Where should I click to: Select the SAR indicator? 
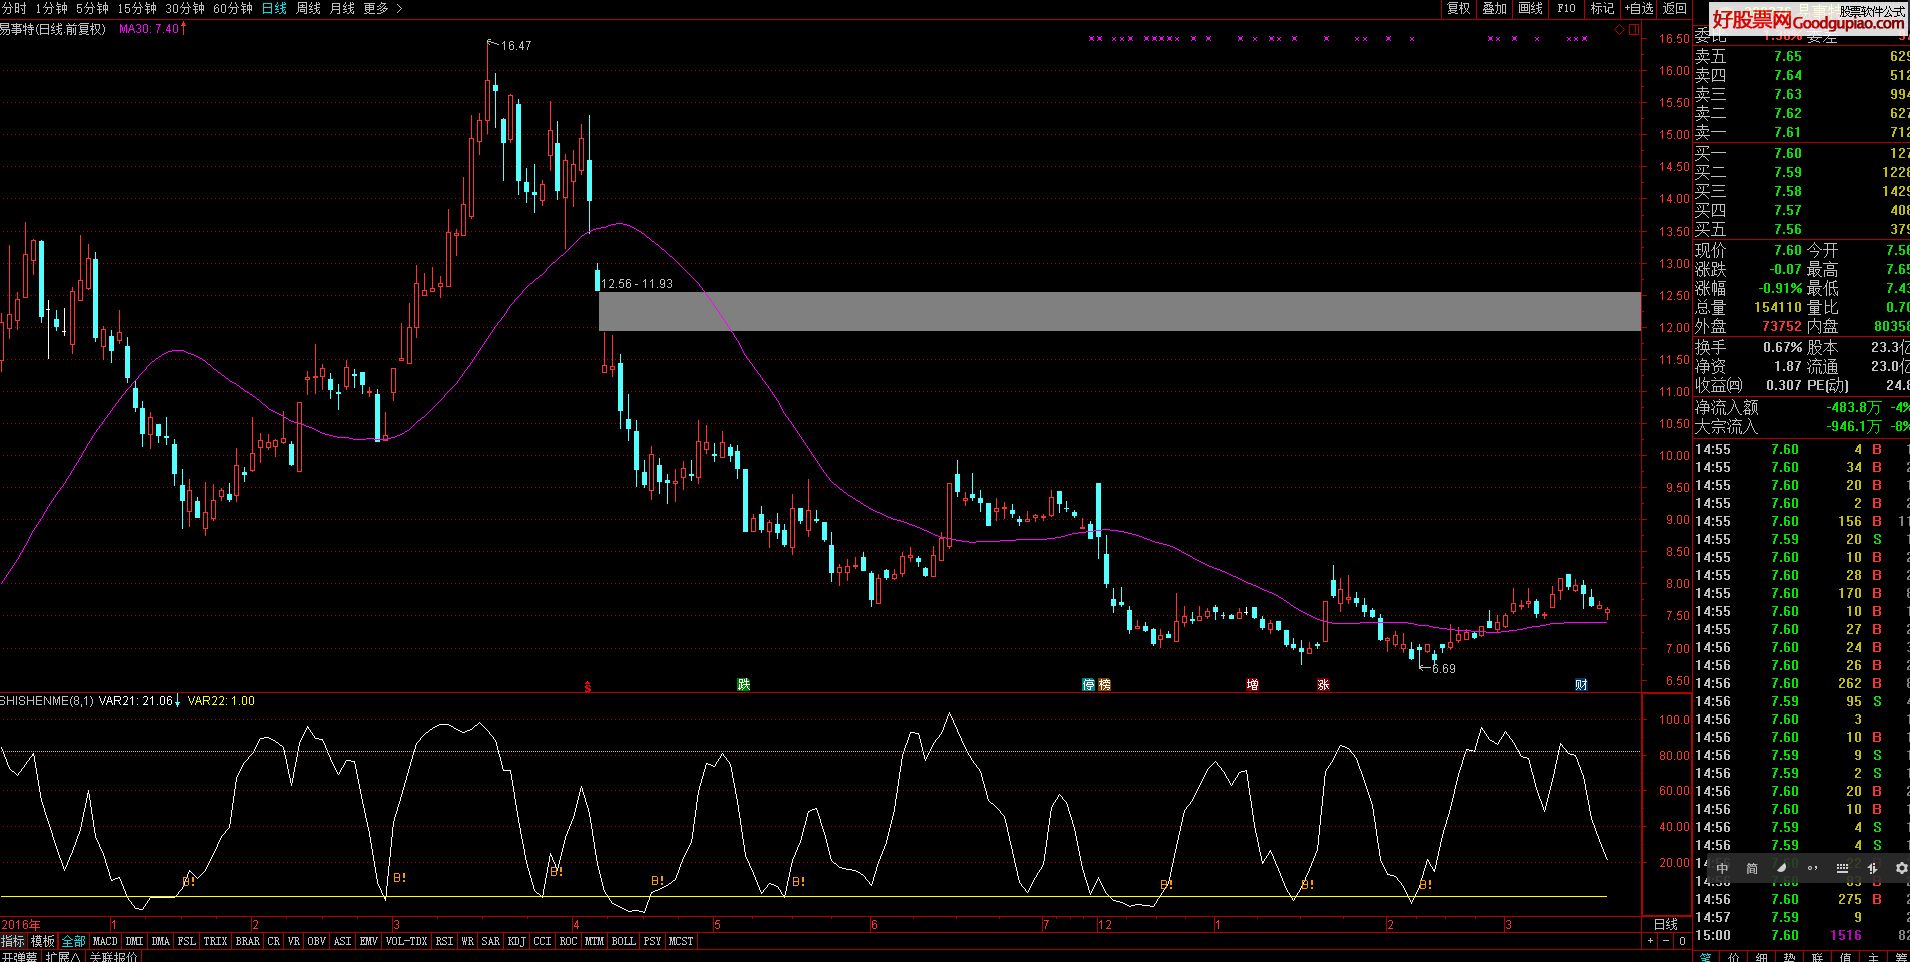pos(491,941)
